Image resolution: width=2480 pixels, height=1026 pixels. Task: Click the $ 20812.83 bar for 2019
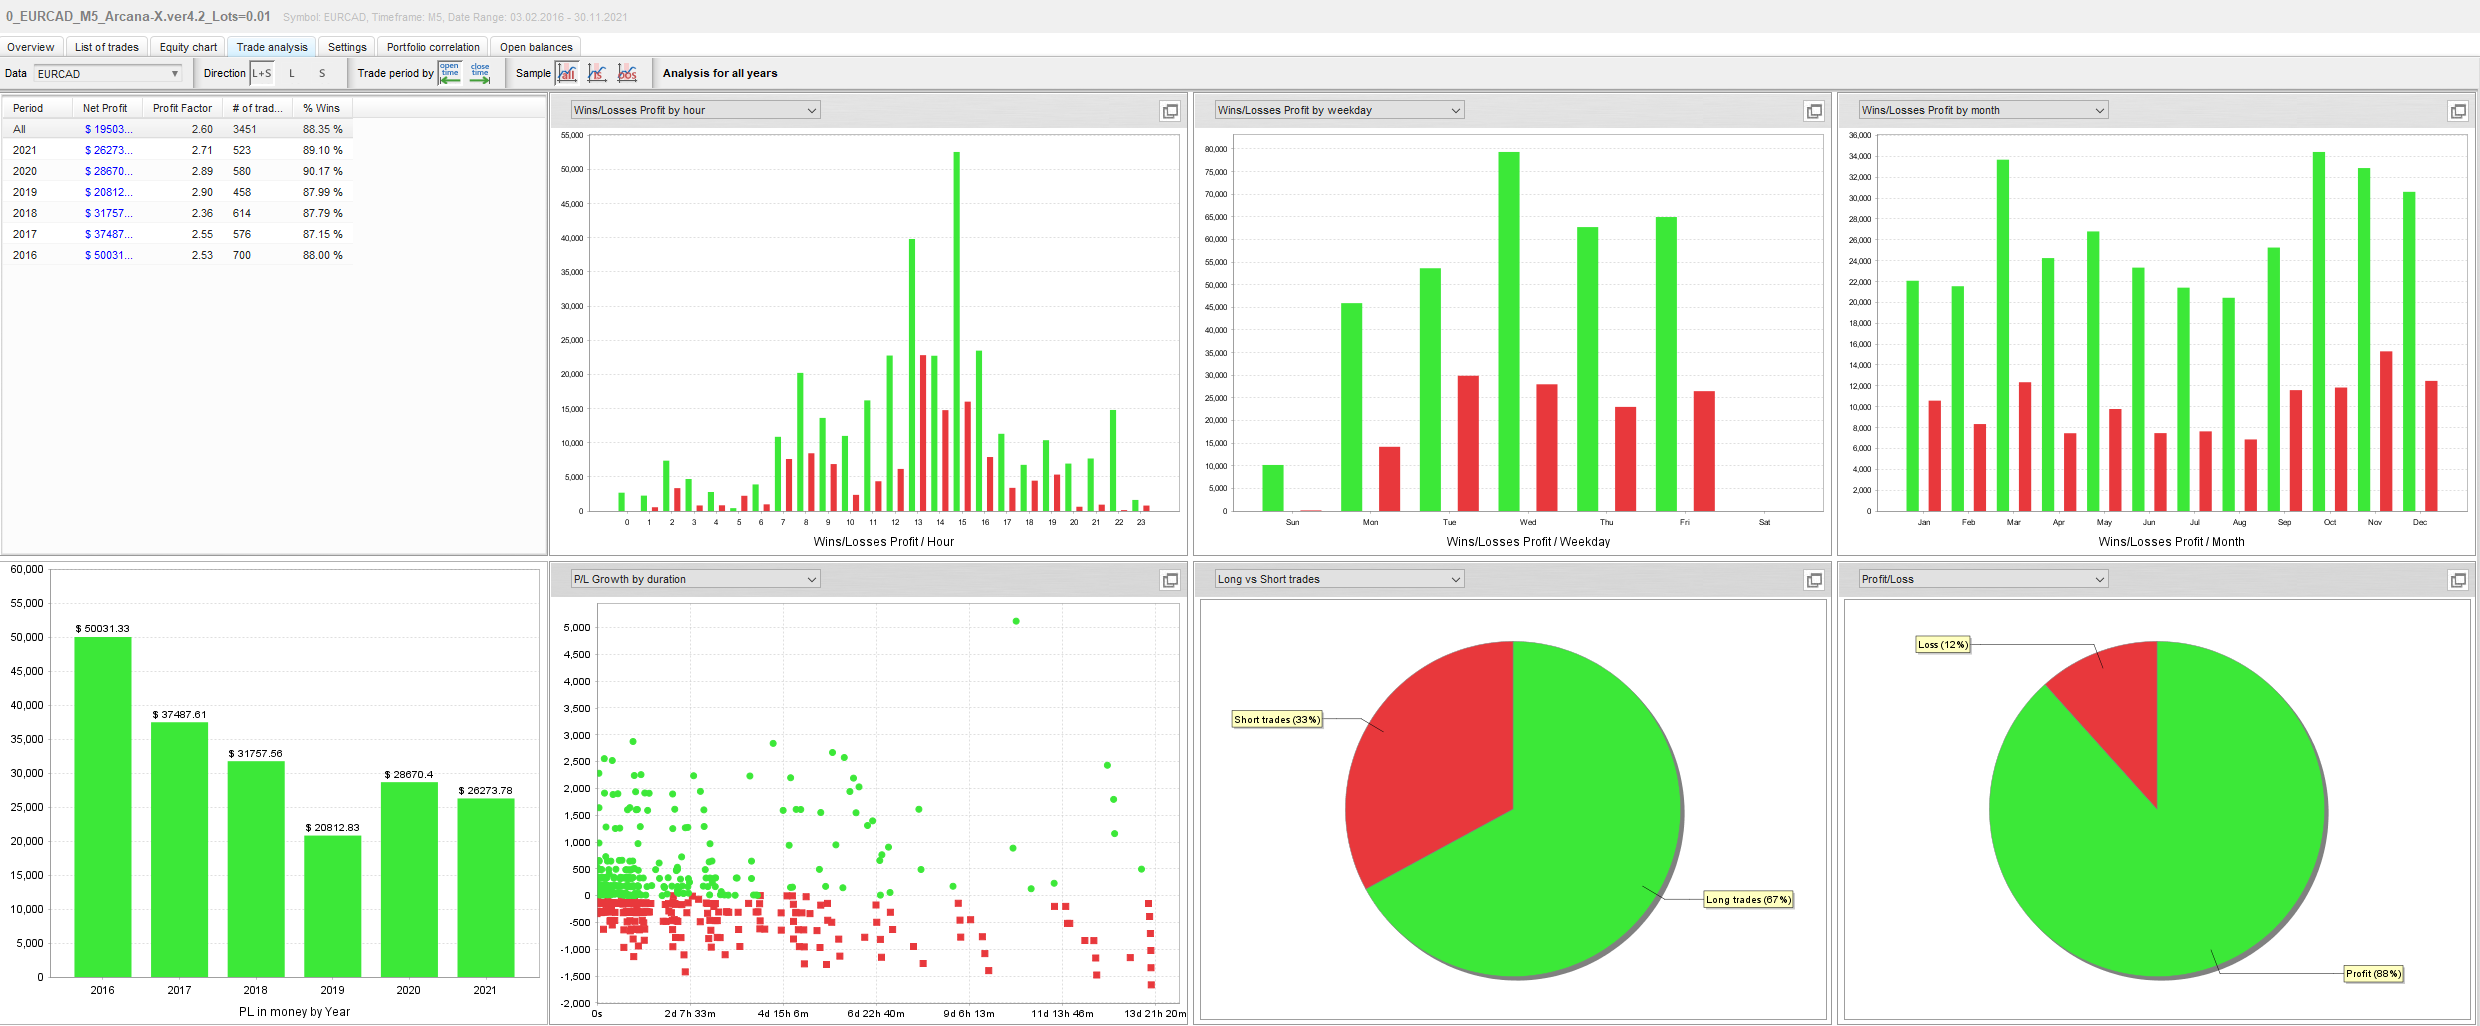[x=333, y=906]
